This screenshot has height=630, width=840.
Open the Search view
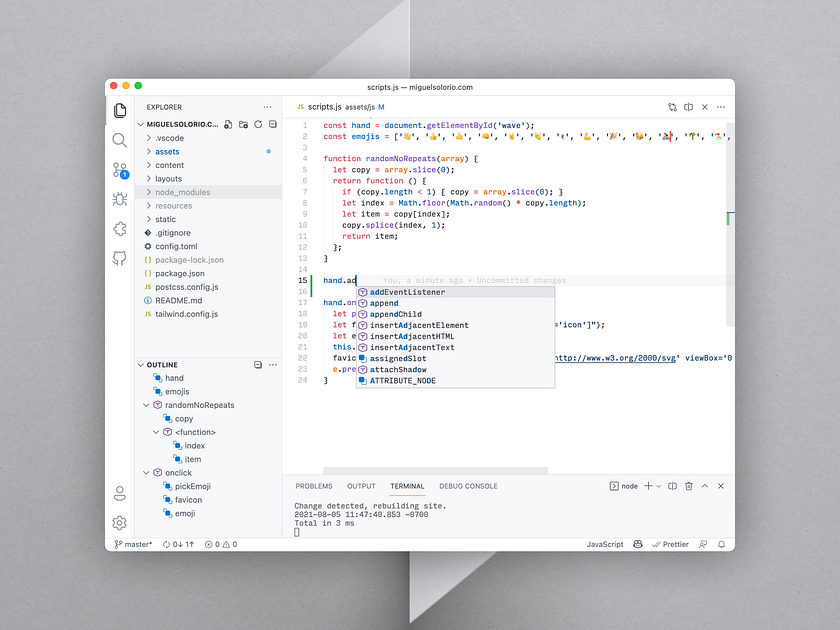pyautogui.click(x=120, y=141)
